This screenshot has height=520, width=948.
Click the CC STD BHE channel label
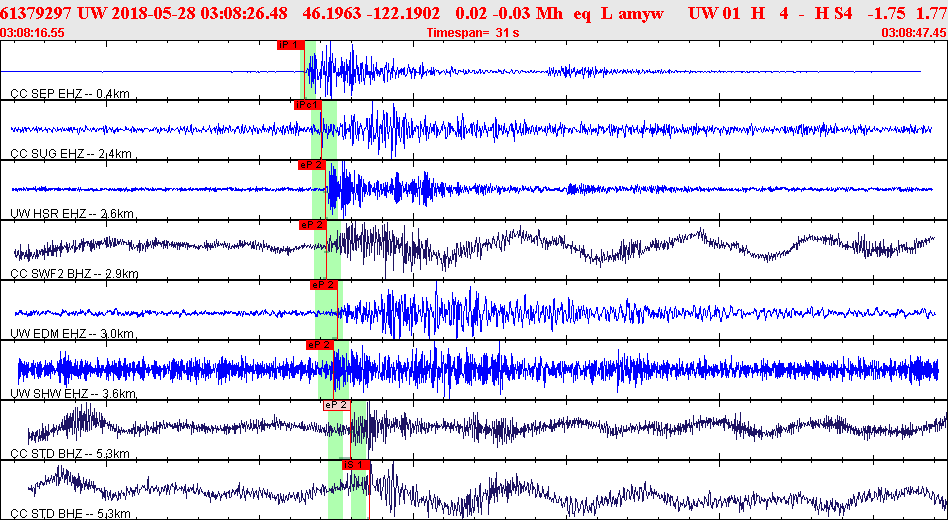[x=70, y=514]
